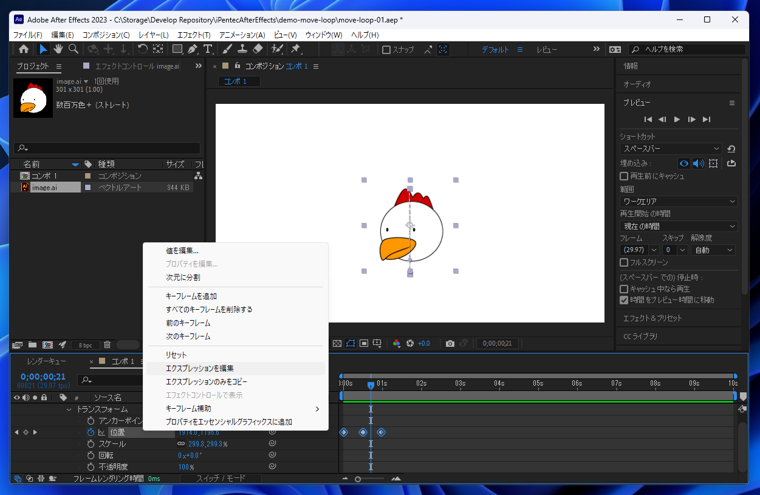The image size is (760, 495).
Task: Select the Rotation tool
Action: (x=142, y=49)
